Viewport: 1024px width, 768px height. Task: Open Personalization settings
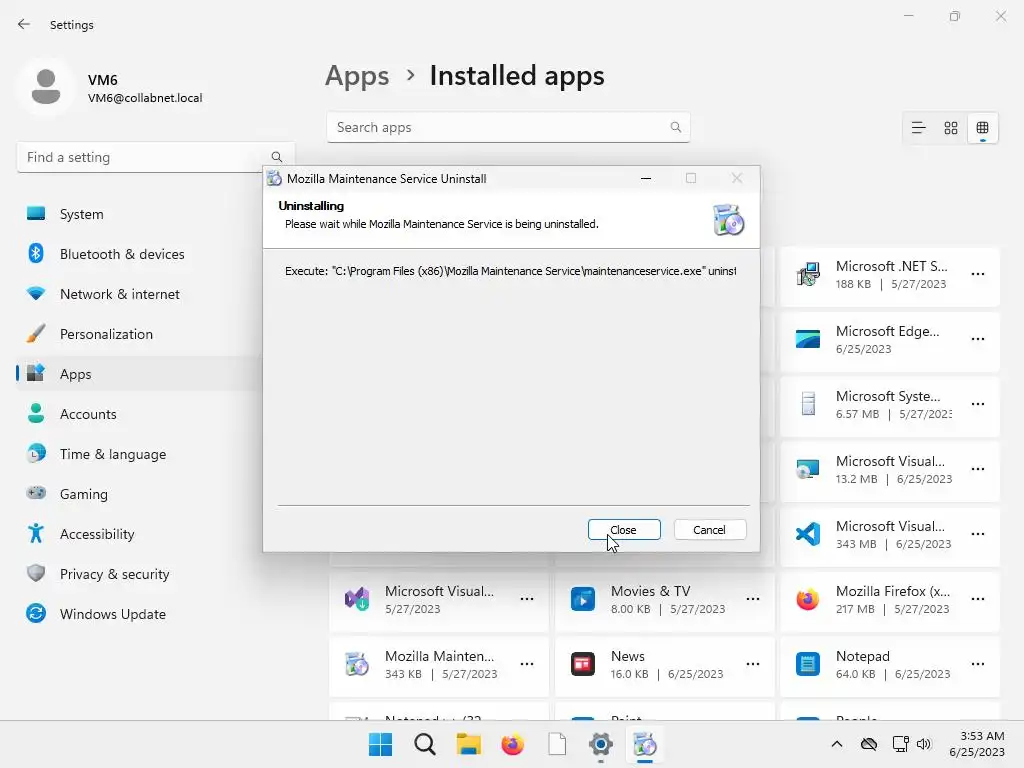click(138, 334)
